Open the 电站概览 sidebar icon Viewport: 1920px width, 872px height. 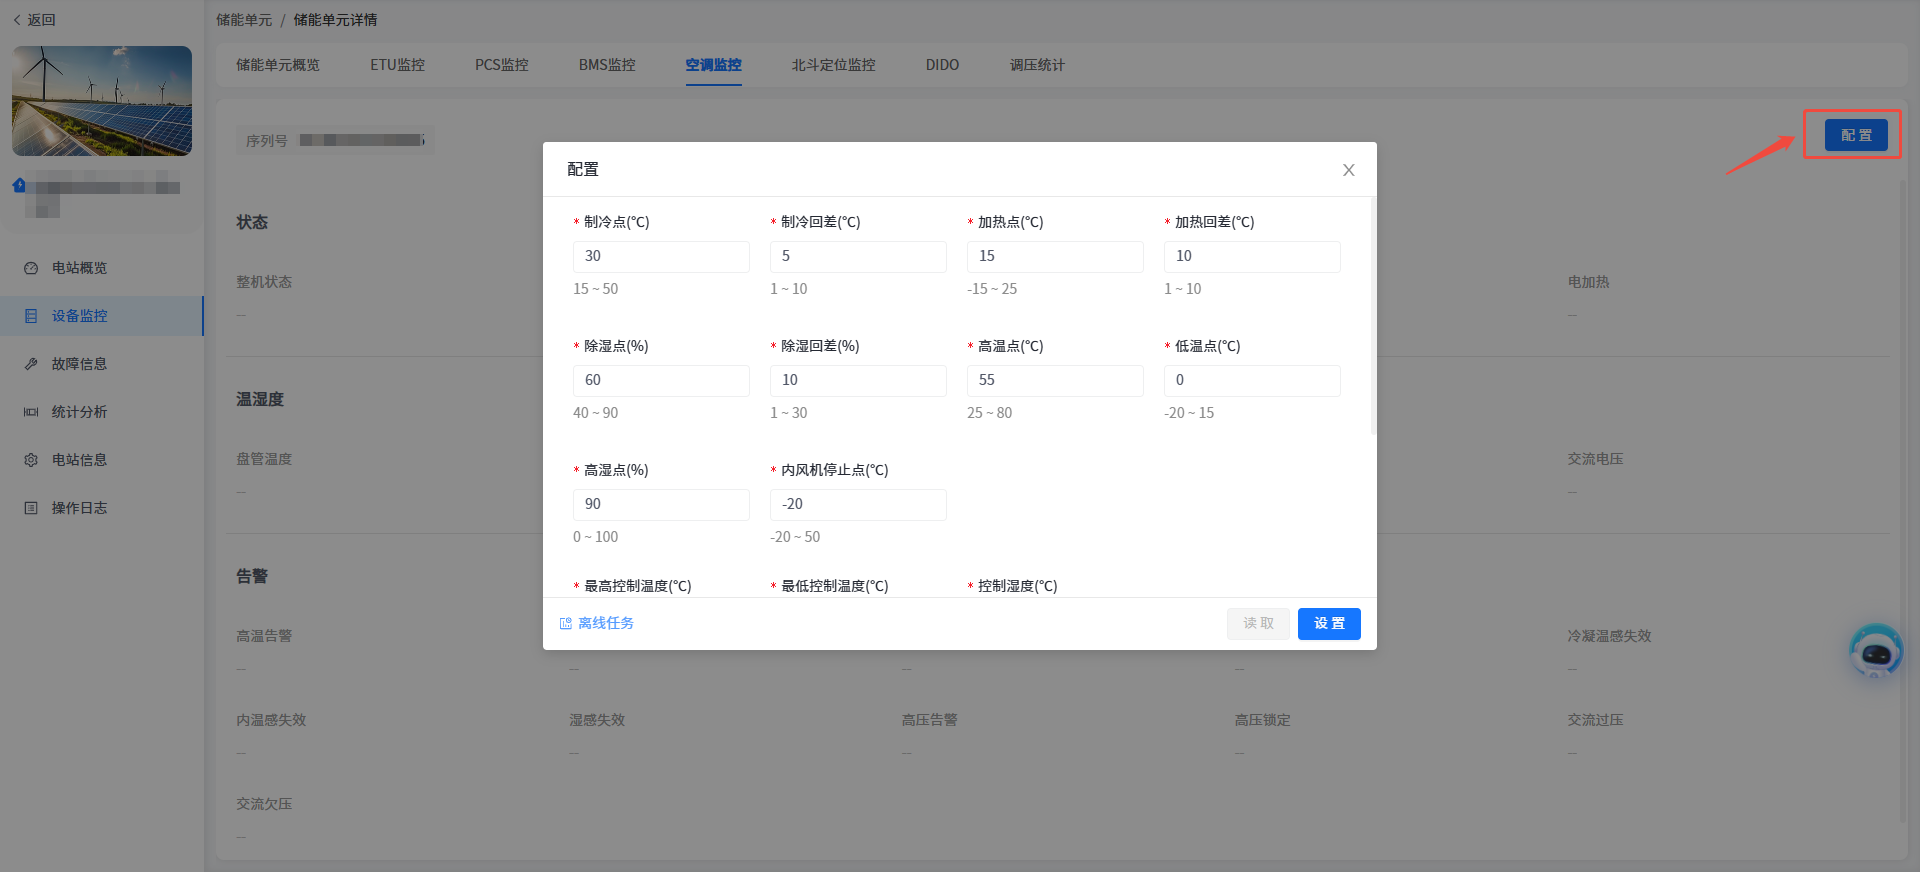tap(31, 268)
